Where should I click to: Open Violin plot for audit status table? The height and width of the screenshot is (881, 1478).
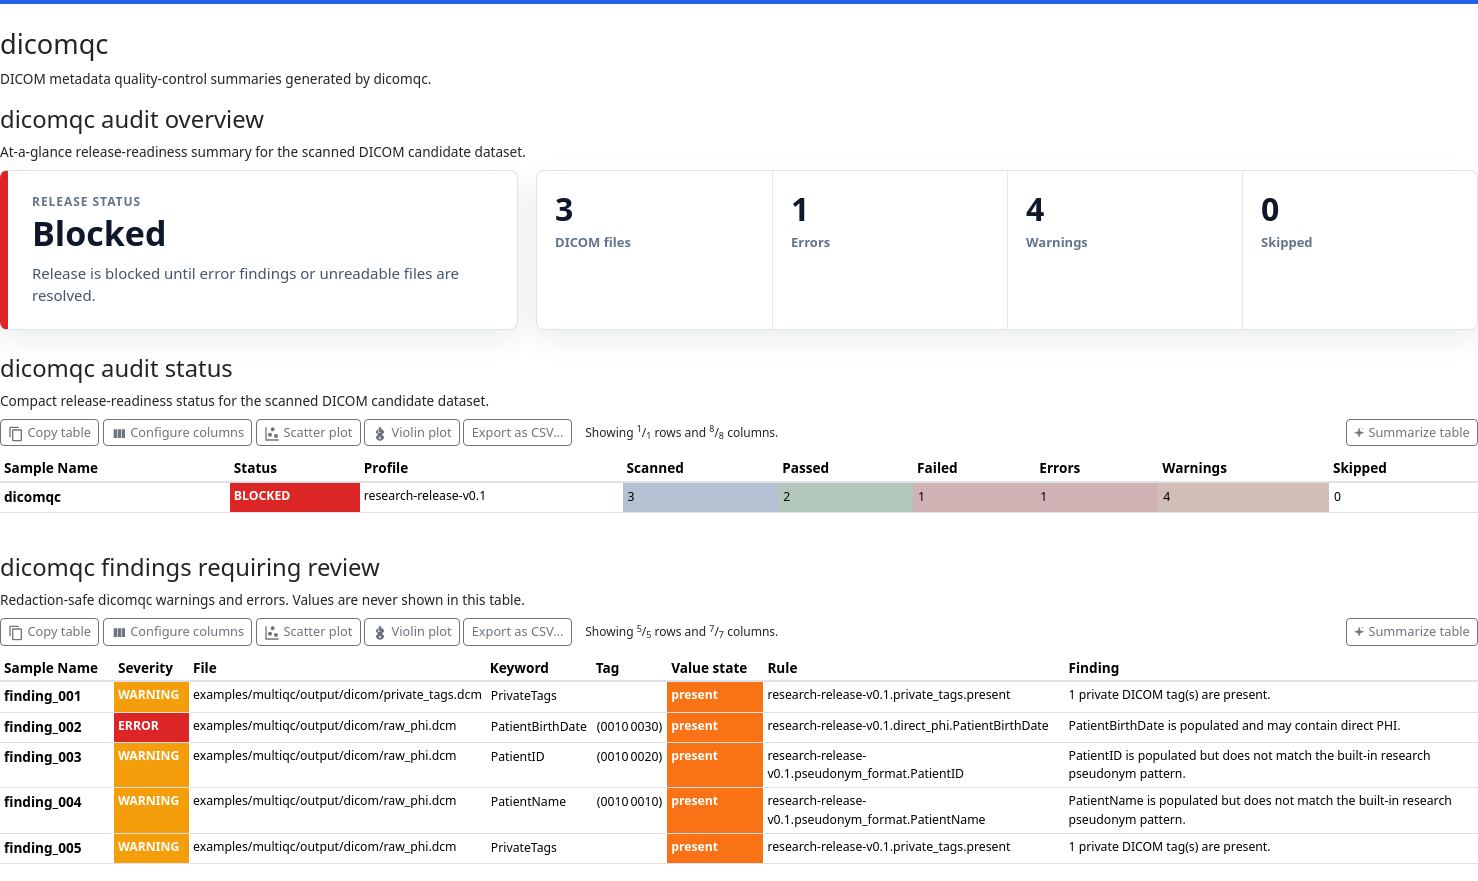point(411,433)
